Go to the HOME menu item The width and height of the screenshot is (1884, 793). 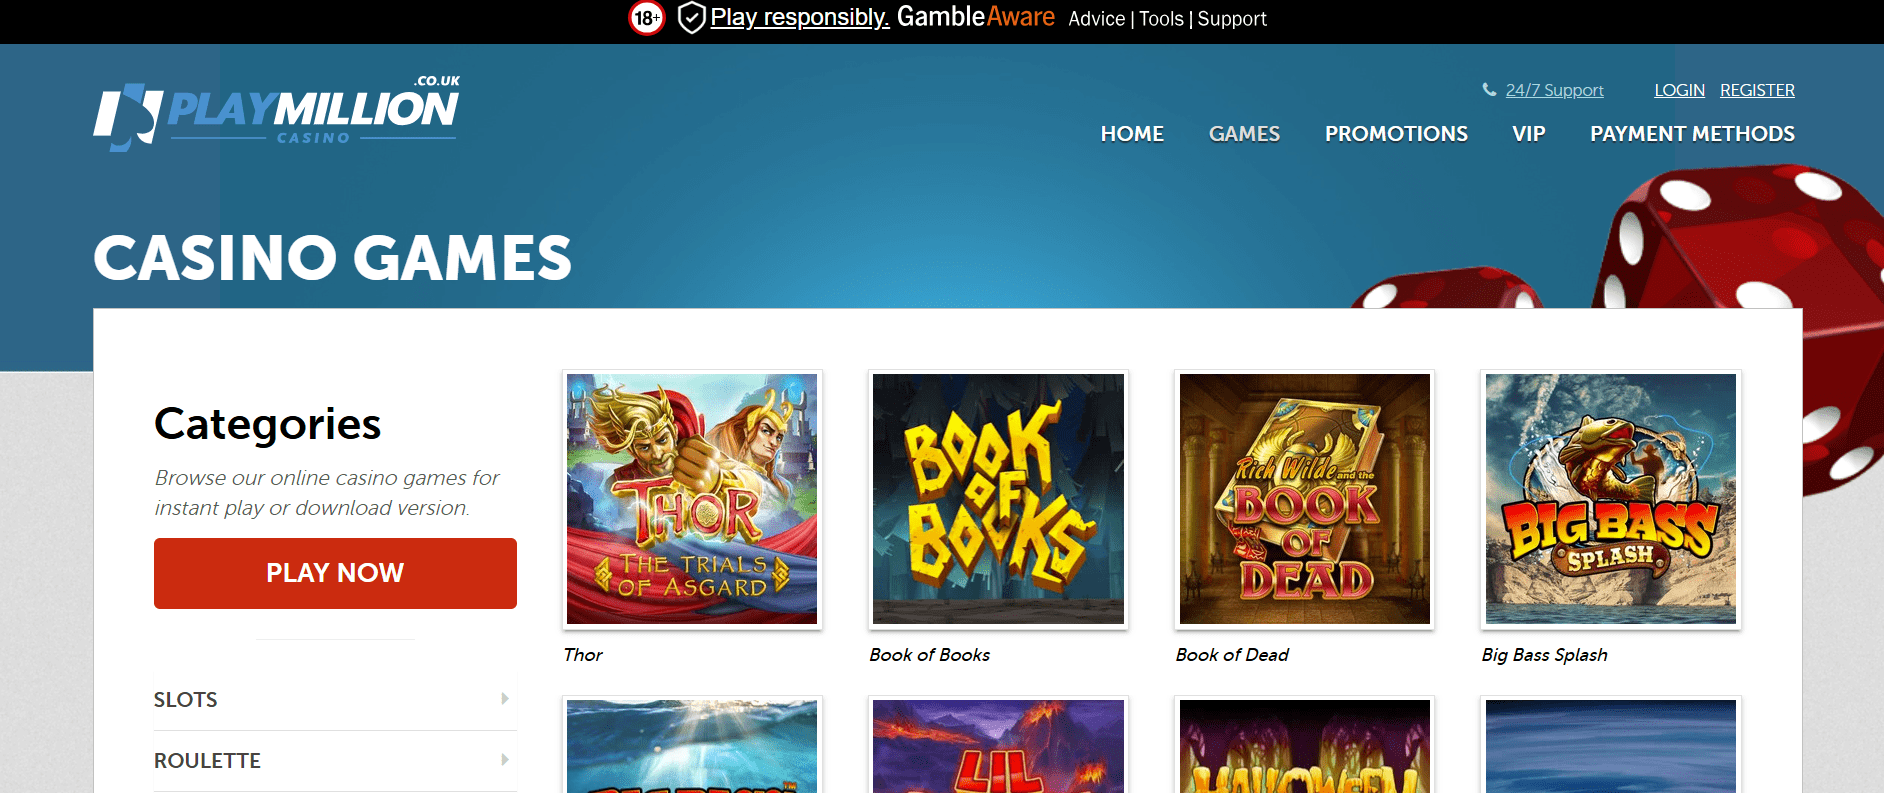pos(1132,134)
